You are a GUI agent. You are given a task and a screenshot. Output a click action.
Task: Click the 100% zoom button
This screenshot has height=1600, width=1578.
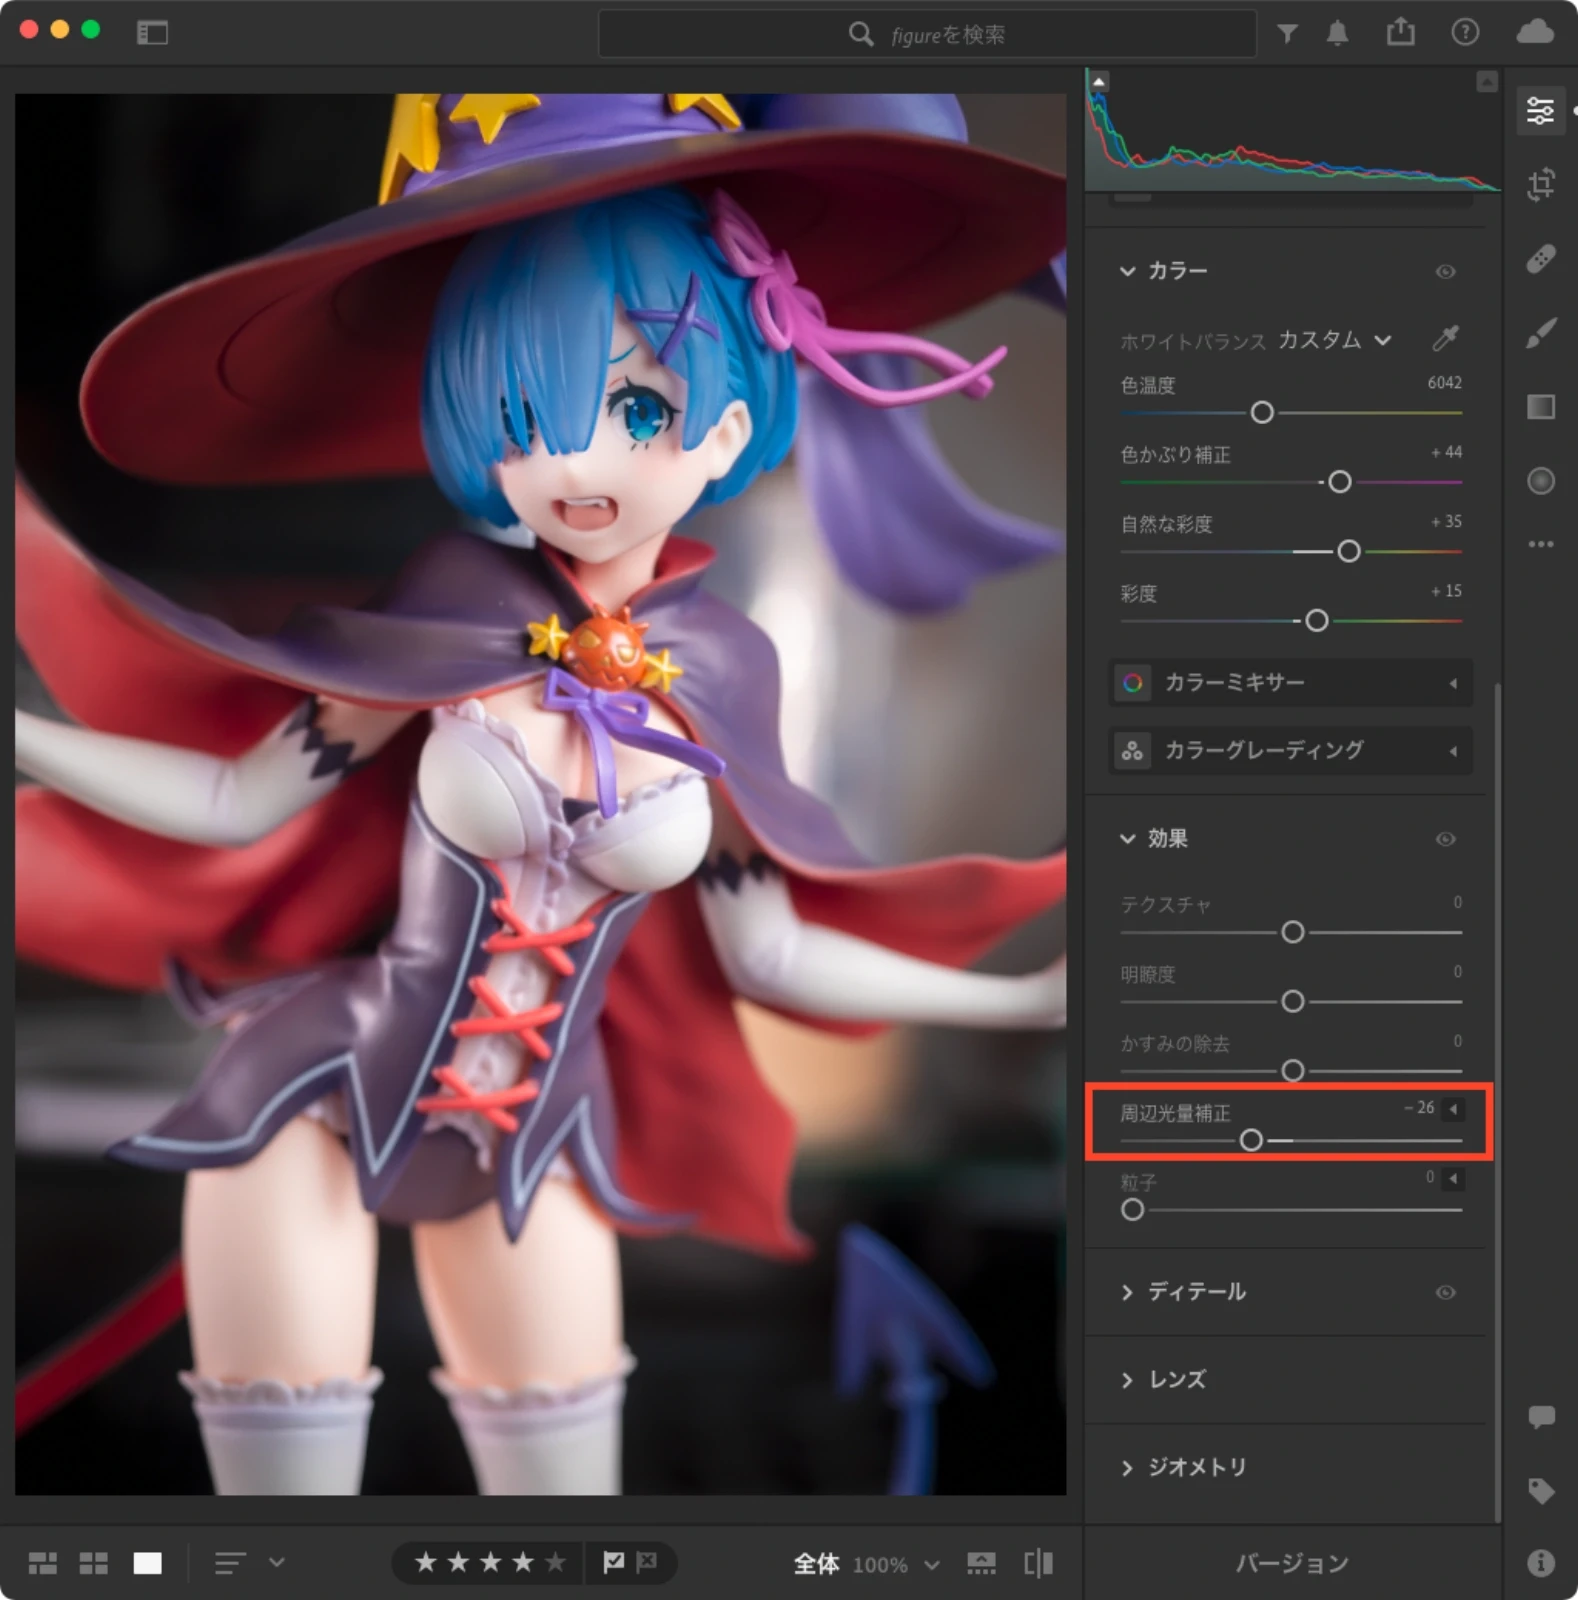(x=880, y=1564)
